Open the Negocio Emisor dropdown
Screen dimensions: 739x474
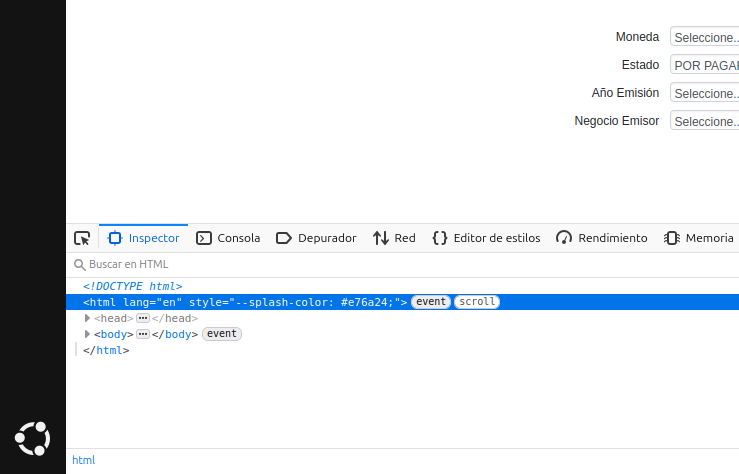coord(705,121)
